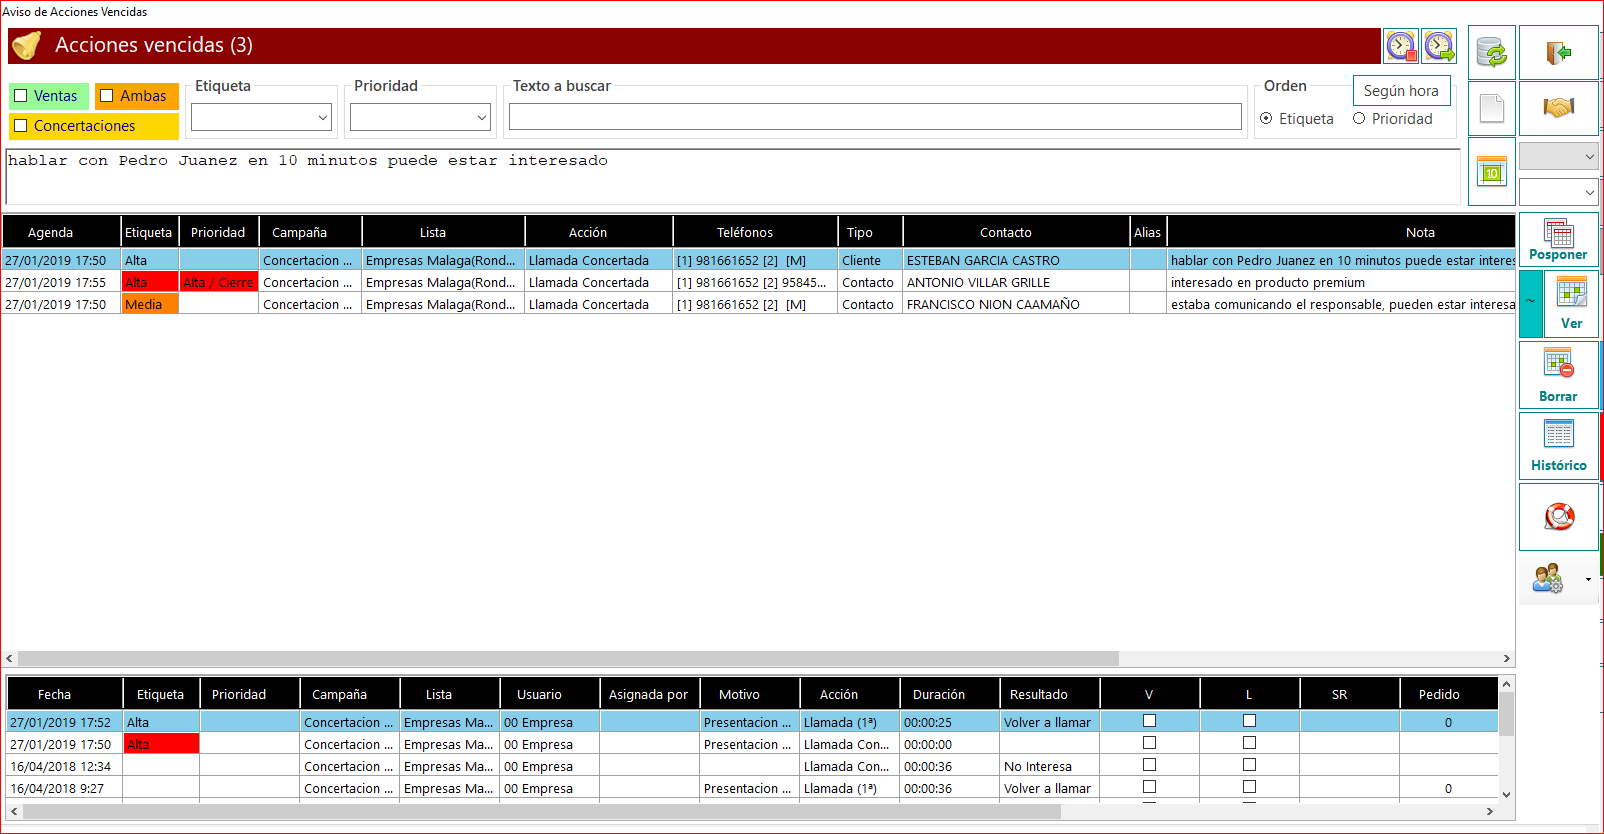
Task: Select the Prioridad order radio button
Action: coord(1359,119)
